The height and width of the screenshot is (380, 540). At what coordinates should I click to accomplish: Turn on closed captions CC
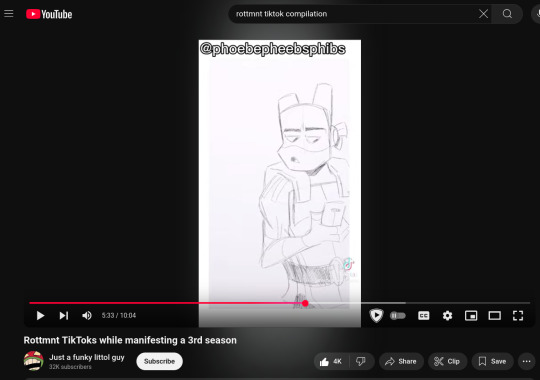coord(424,316)
